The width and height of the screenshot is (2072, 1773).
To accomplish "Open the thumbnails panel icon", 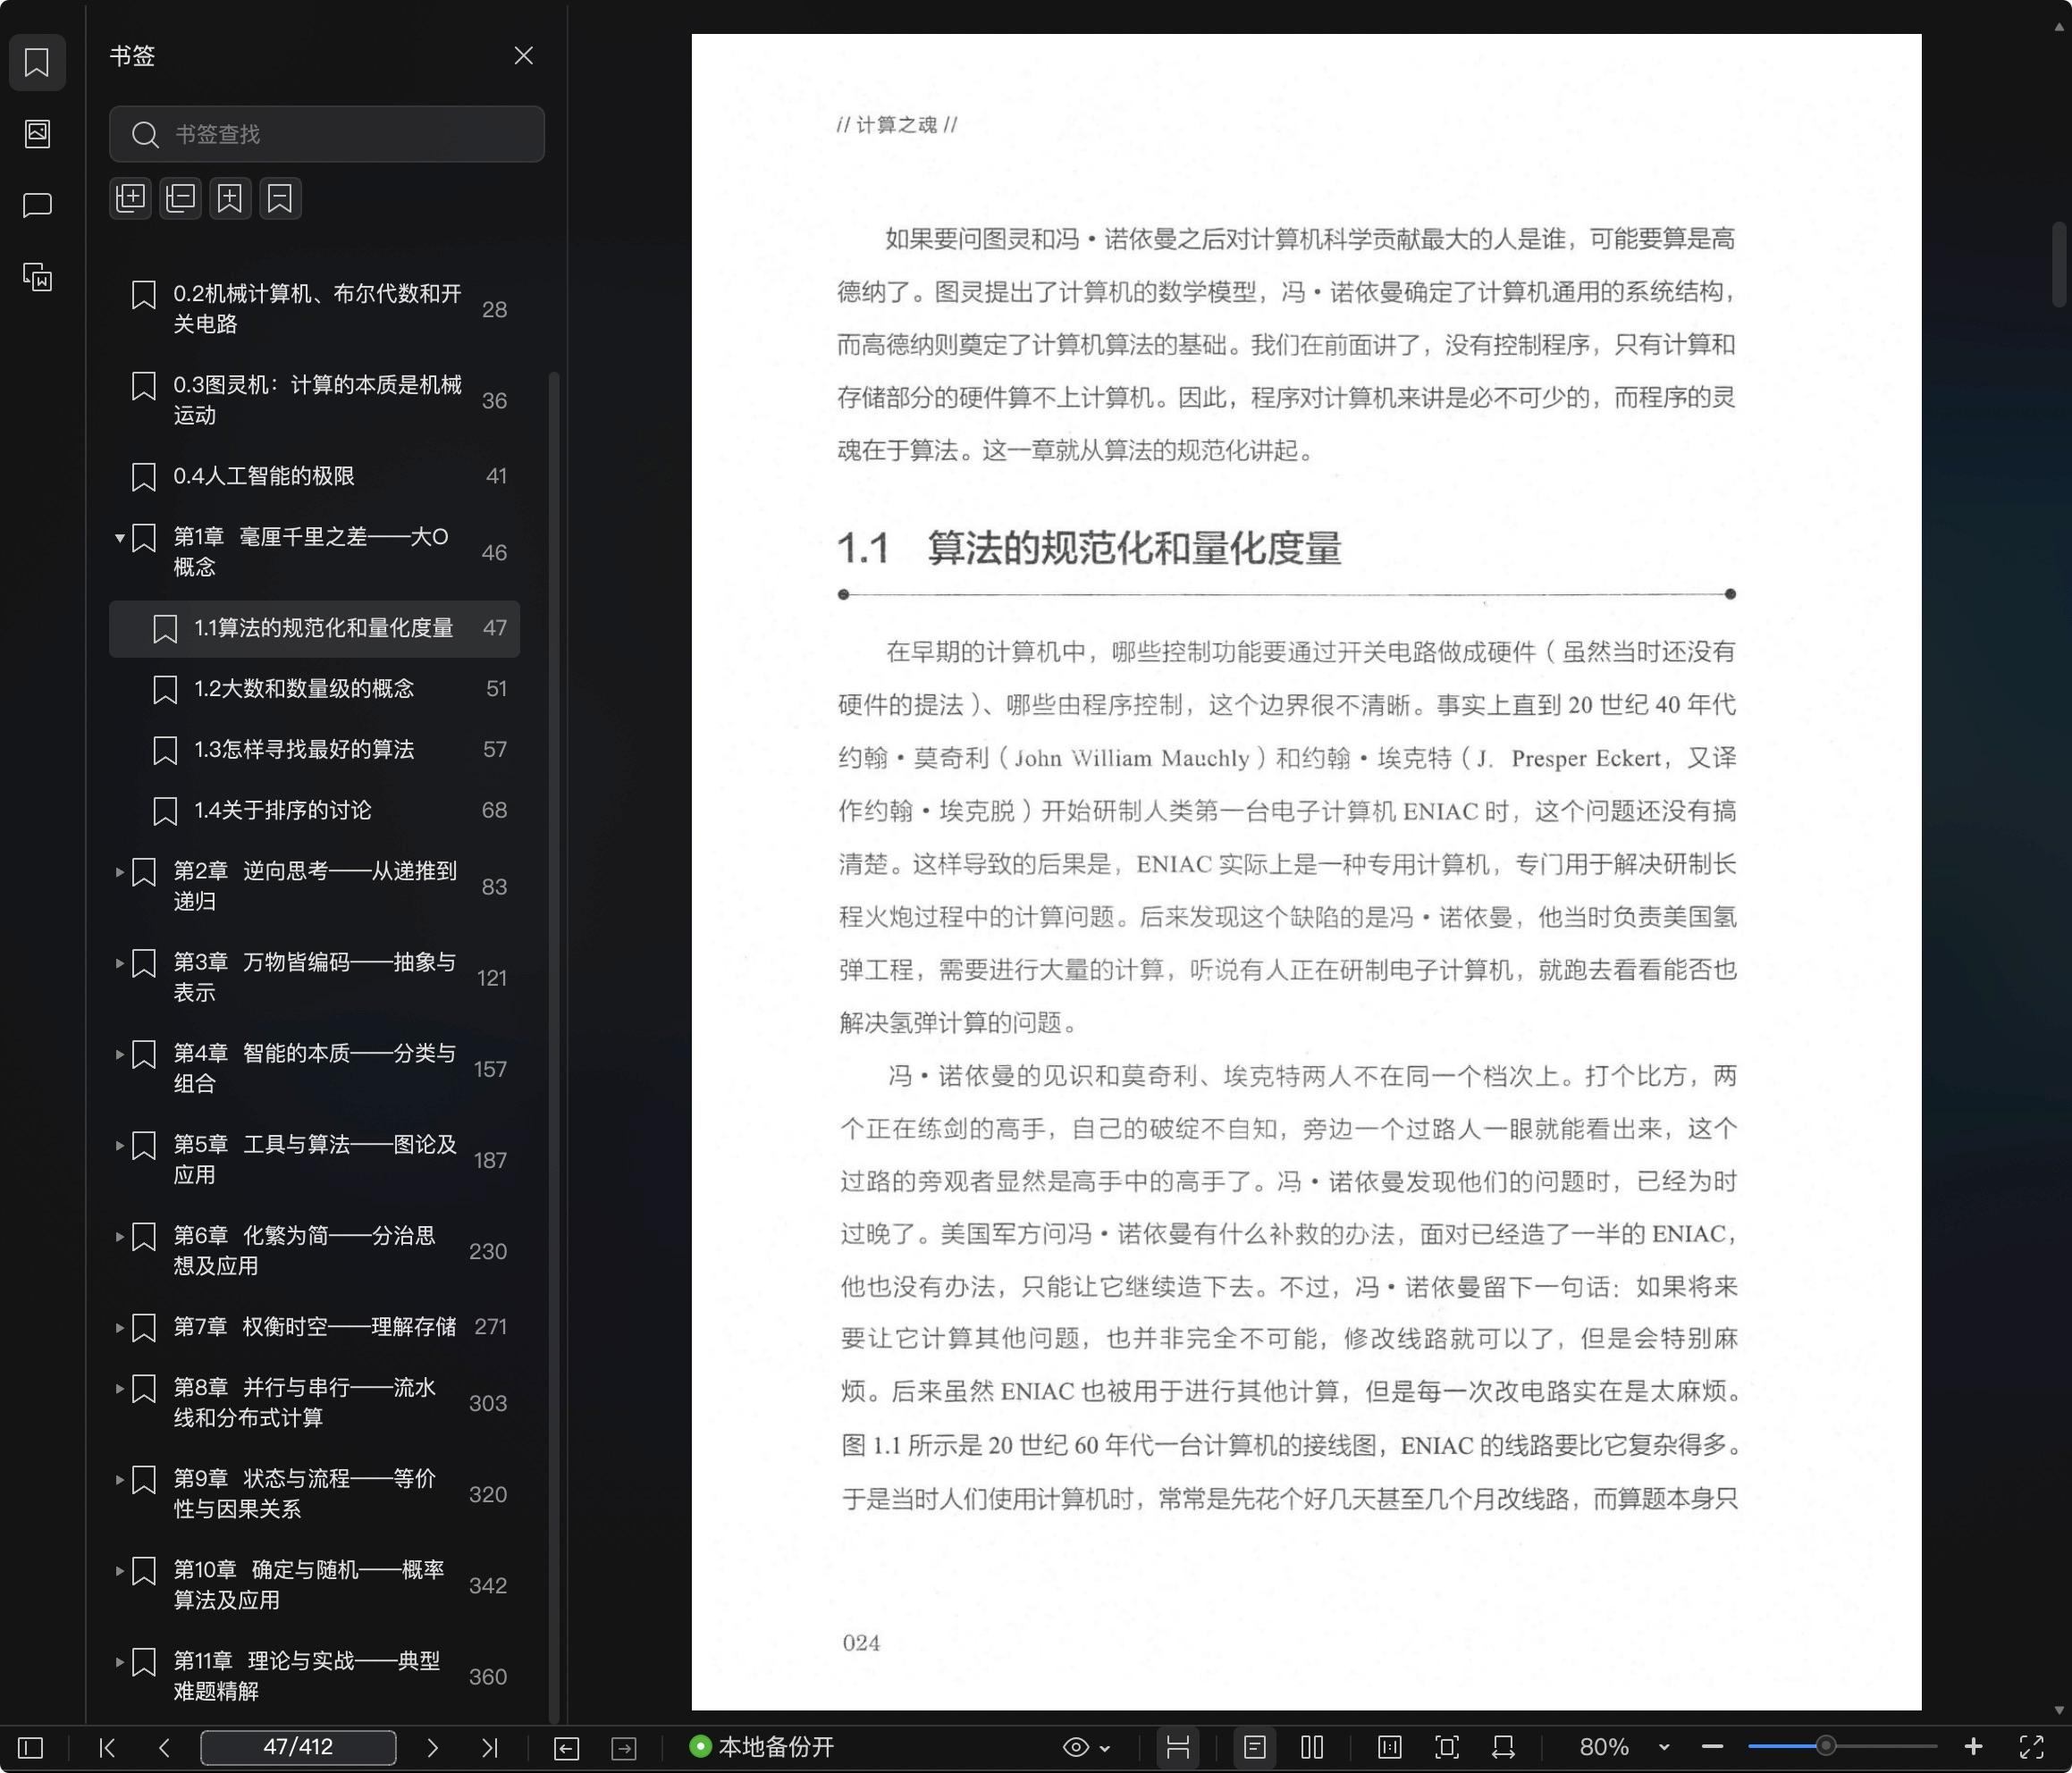I will click(37, 134).
